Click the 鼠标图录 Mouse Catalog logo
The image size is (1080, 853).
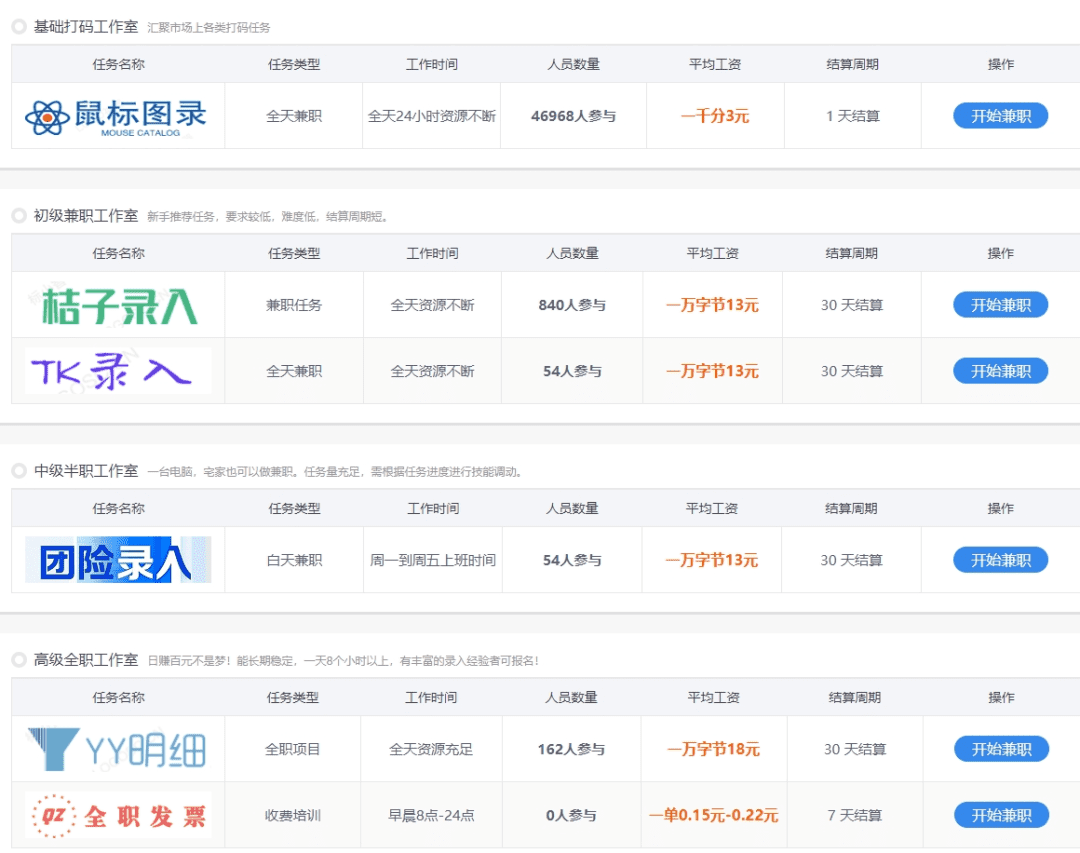[x=116, y=117]
